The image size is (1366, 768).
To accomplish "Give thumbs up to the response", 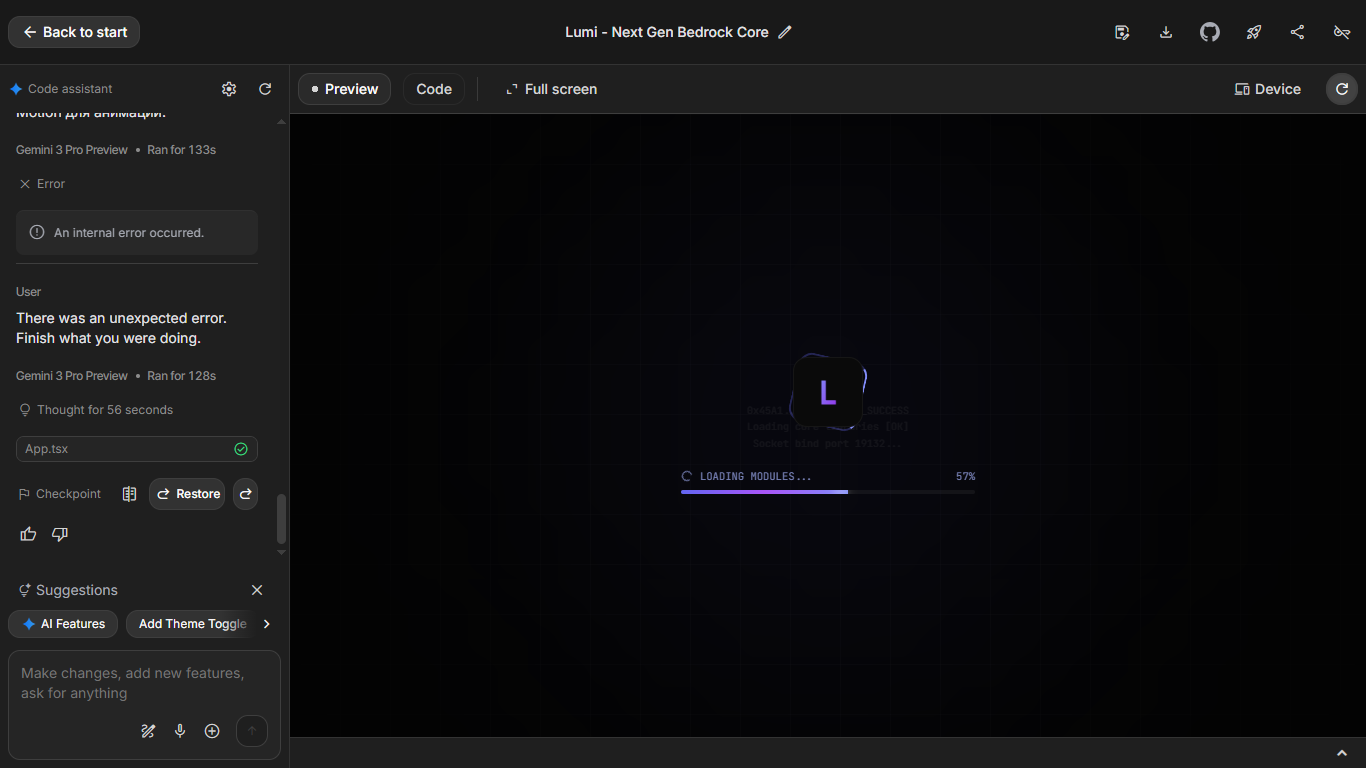I will pyautogui.click(x=28, y=534).
